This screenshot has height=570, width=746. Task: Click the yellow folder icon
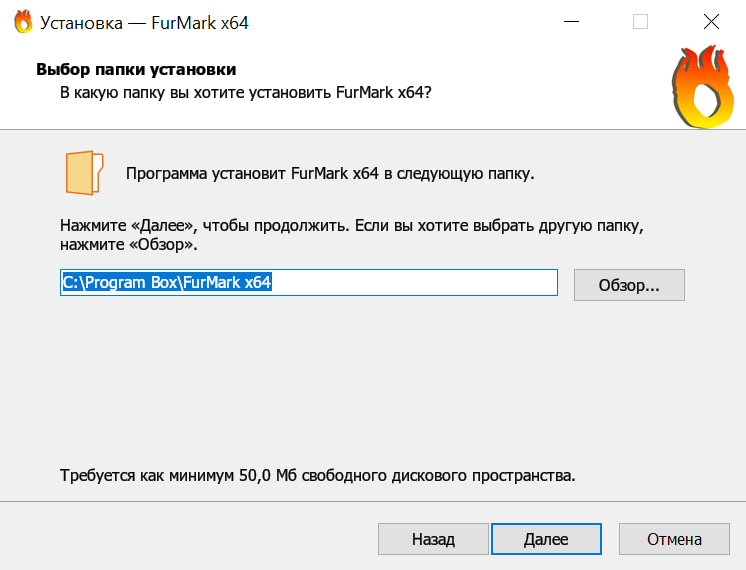pos(84,173)
